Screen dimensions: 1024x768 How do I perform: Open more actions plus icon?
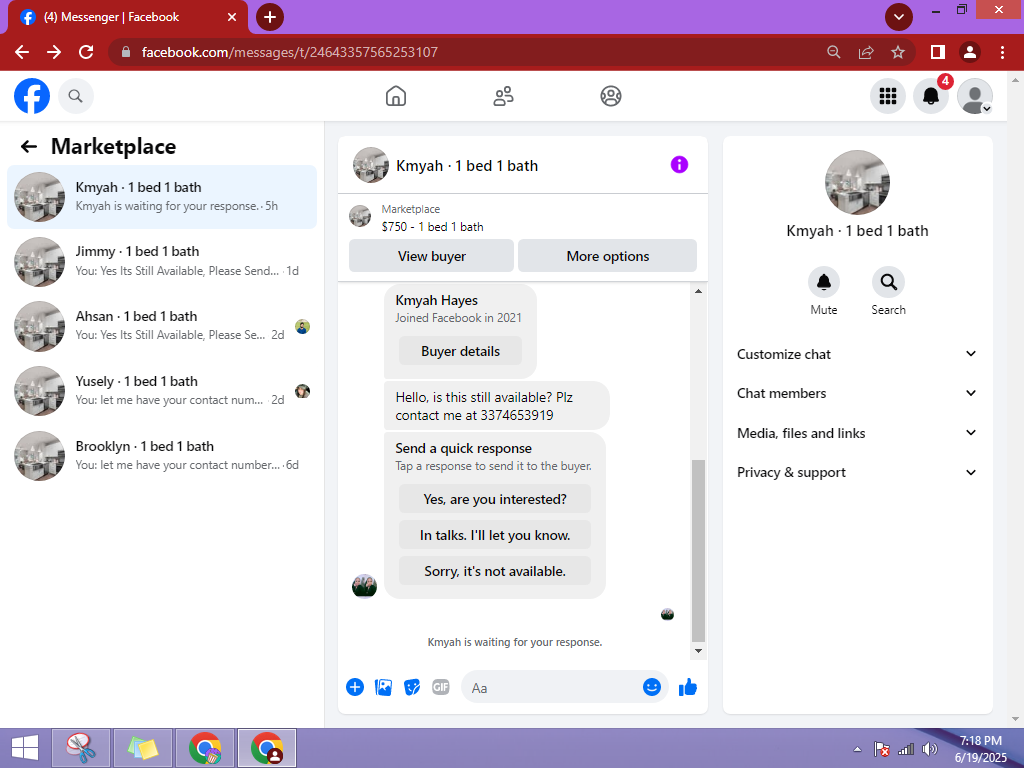355,687
